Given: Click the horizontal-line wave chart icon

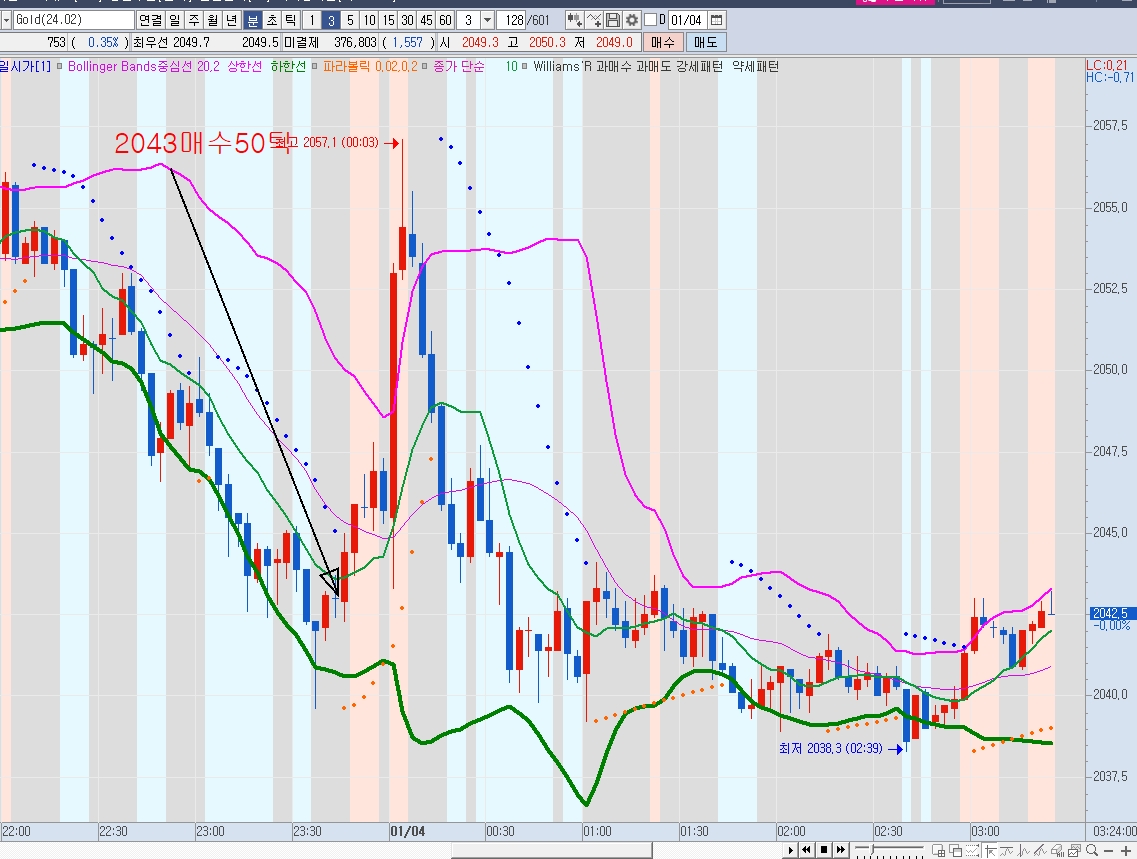Looking at the screenshot, I should pyautogui.click(x=1006, y=850).
